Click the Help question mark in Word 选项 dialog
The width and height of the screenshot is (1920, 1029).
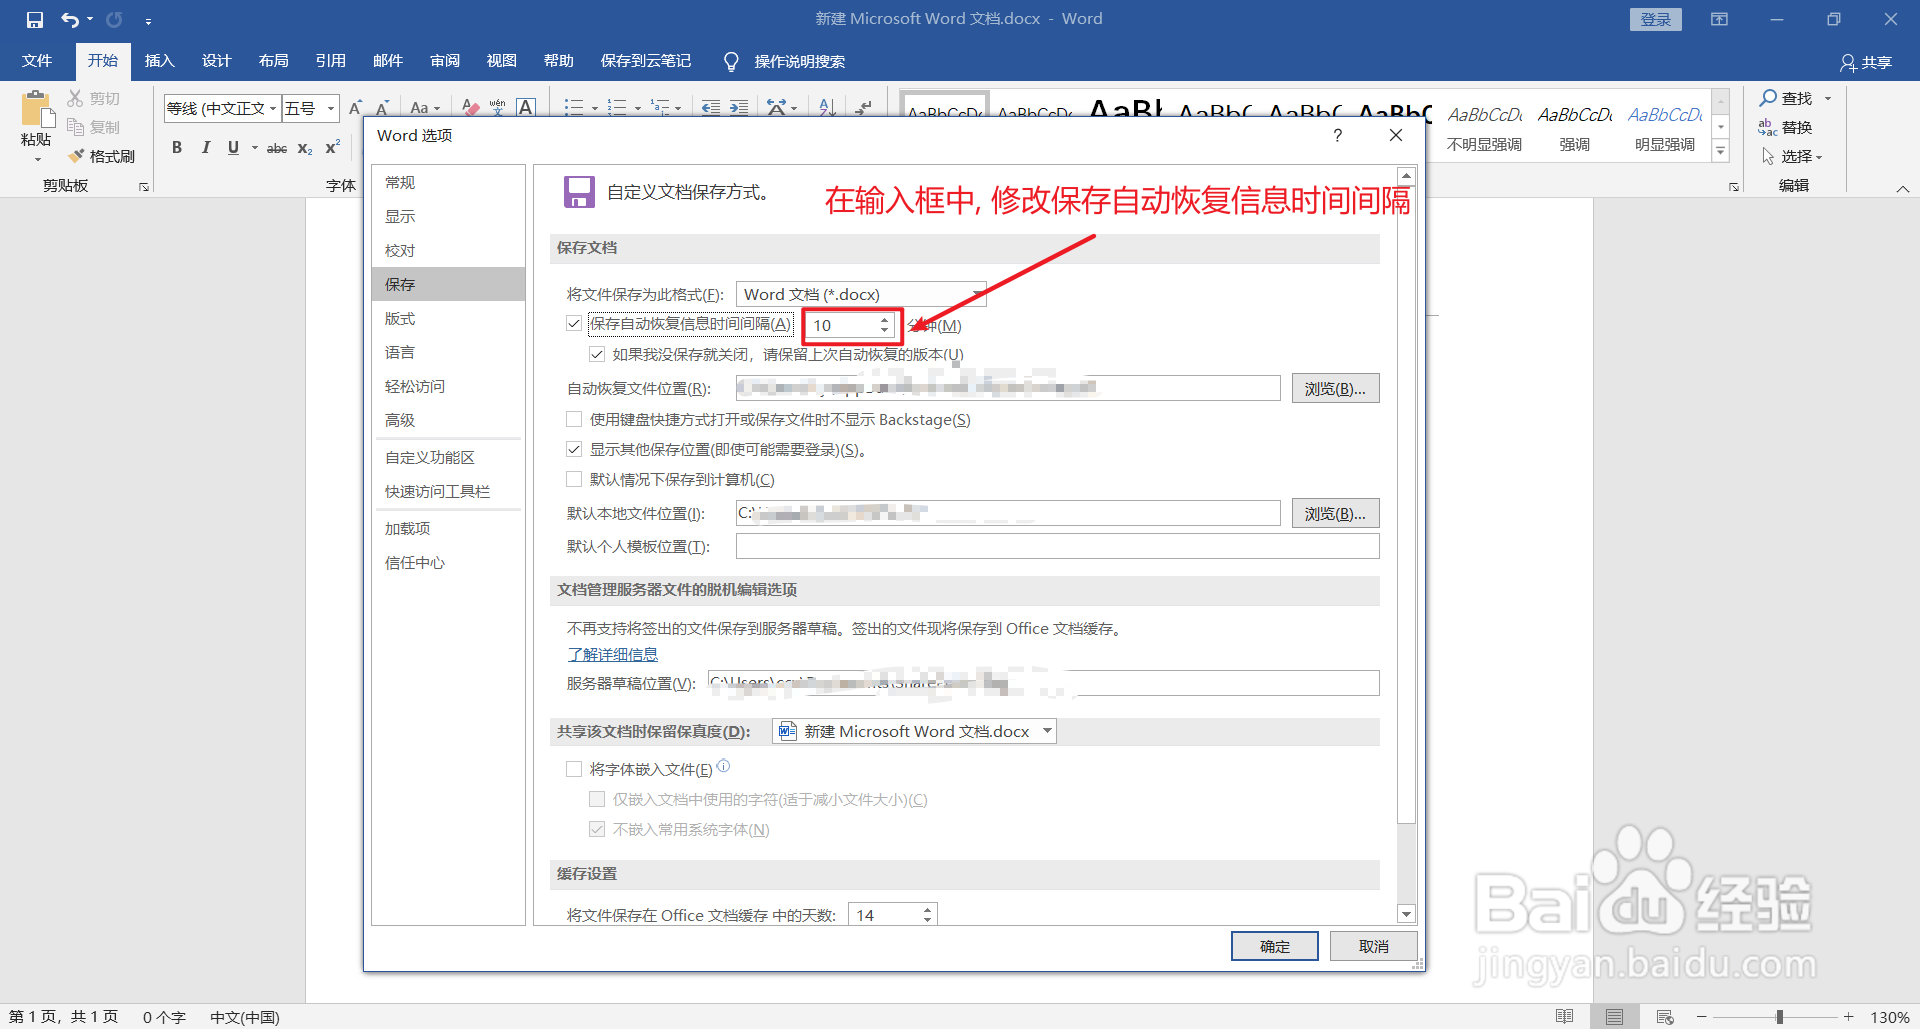click(x=1337, y=135)
